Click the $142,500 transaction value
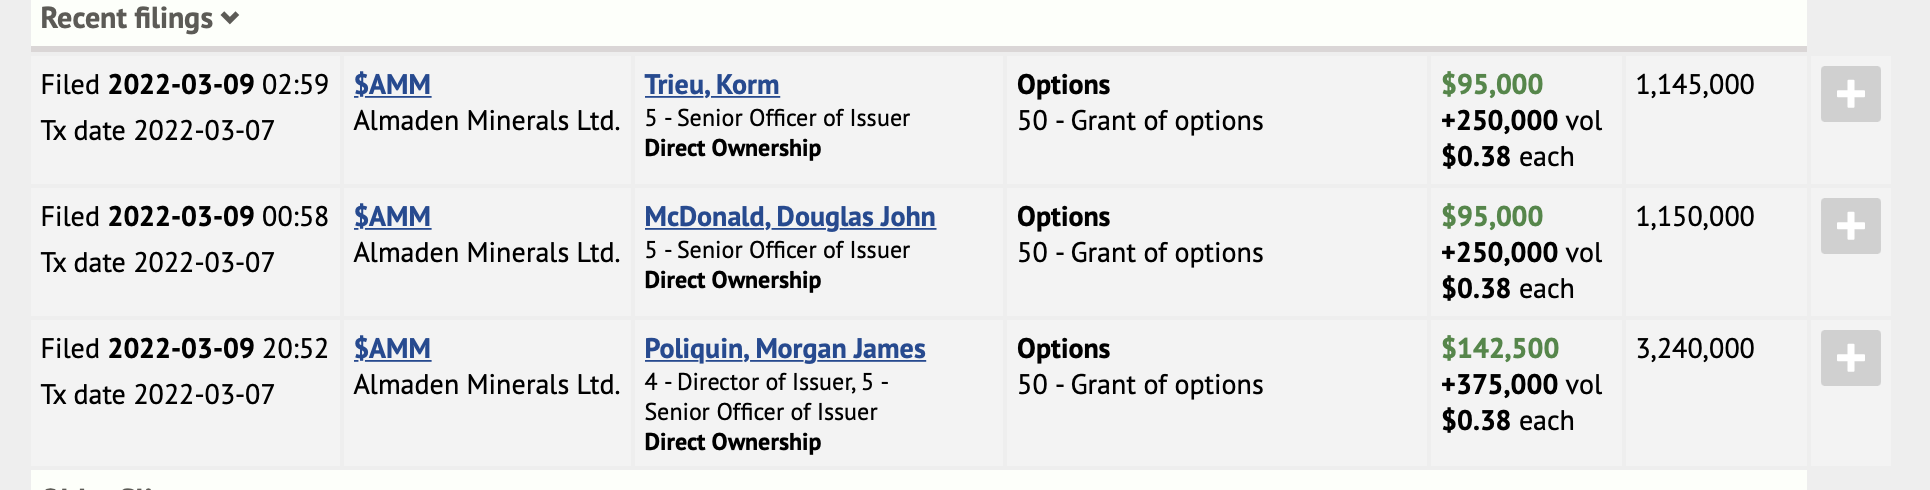 [x=1499, y=349]
